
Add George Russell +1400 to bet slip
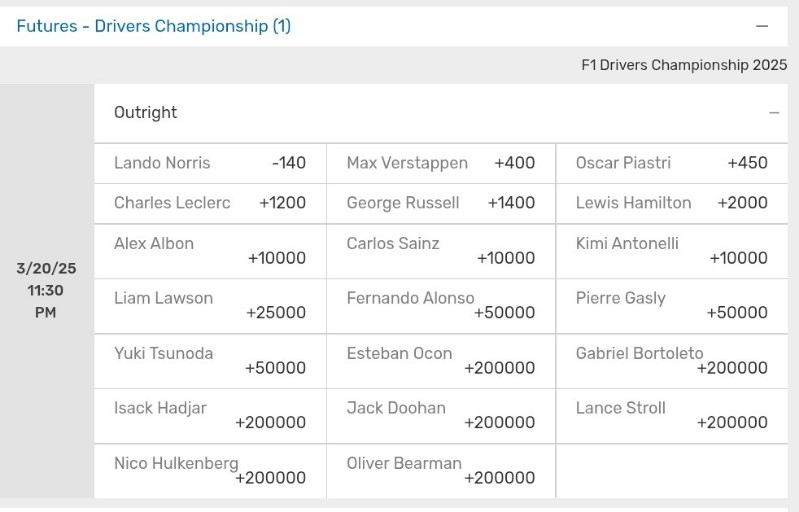pyautogui.click(x=441, y=203)
